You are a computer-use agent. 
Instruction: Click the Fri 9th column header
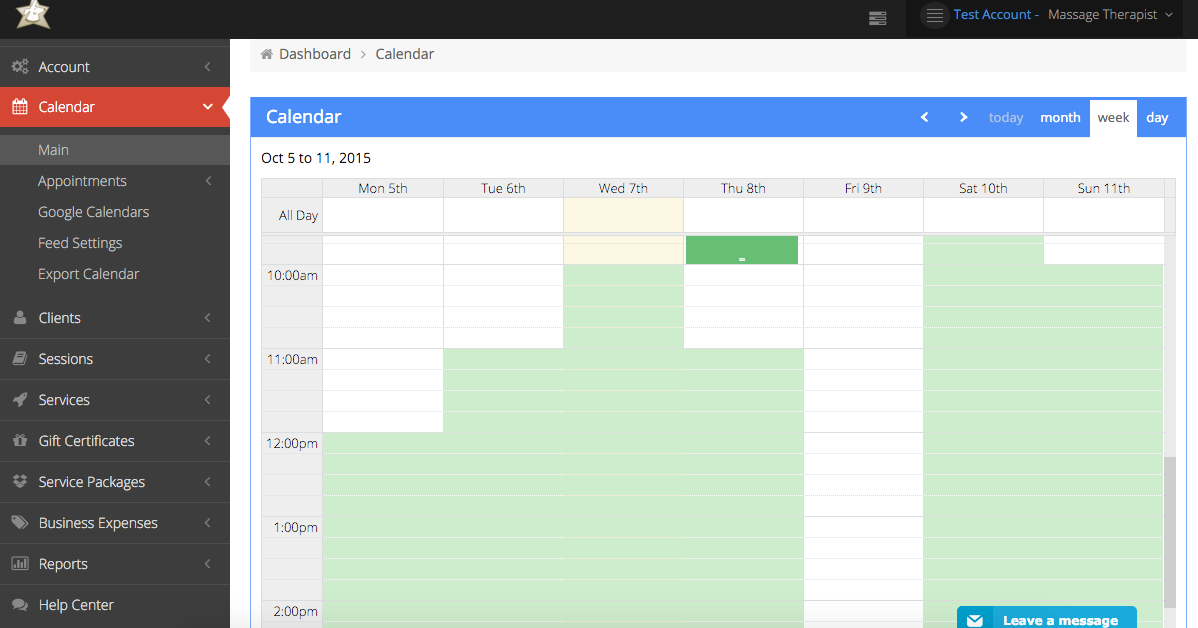(x=863, y=188)
